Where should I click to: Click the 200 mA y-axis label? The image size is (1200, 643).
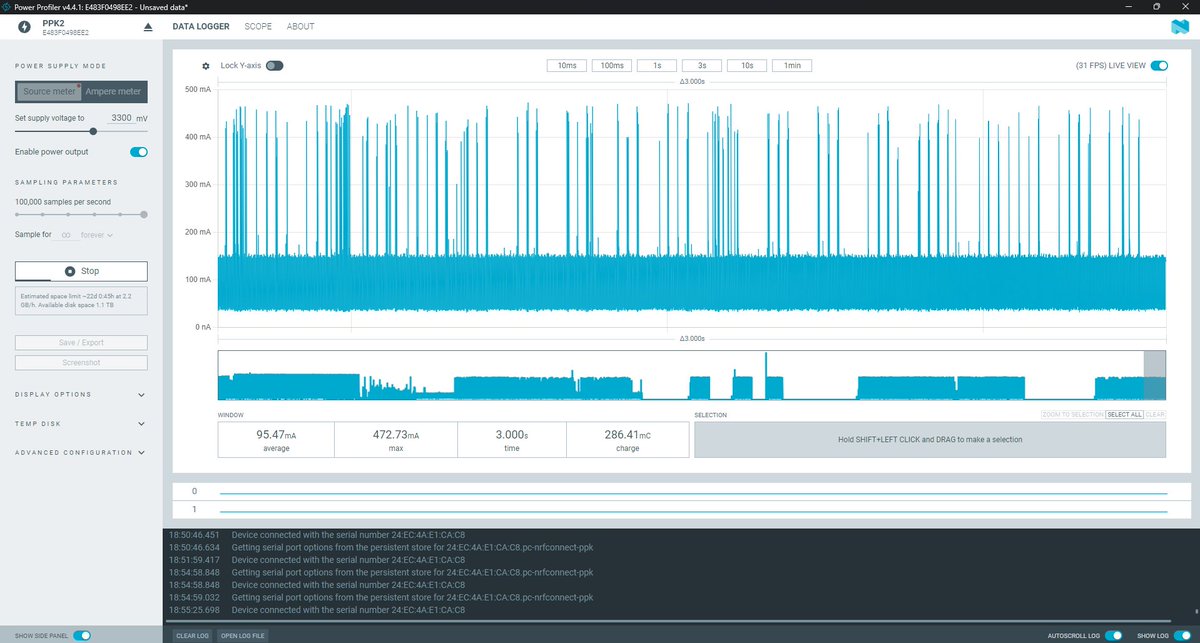click(x=198, y=232)
